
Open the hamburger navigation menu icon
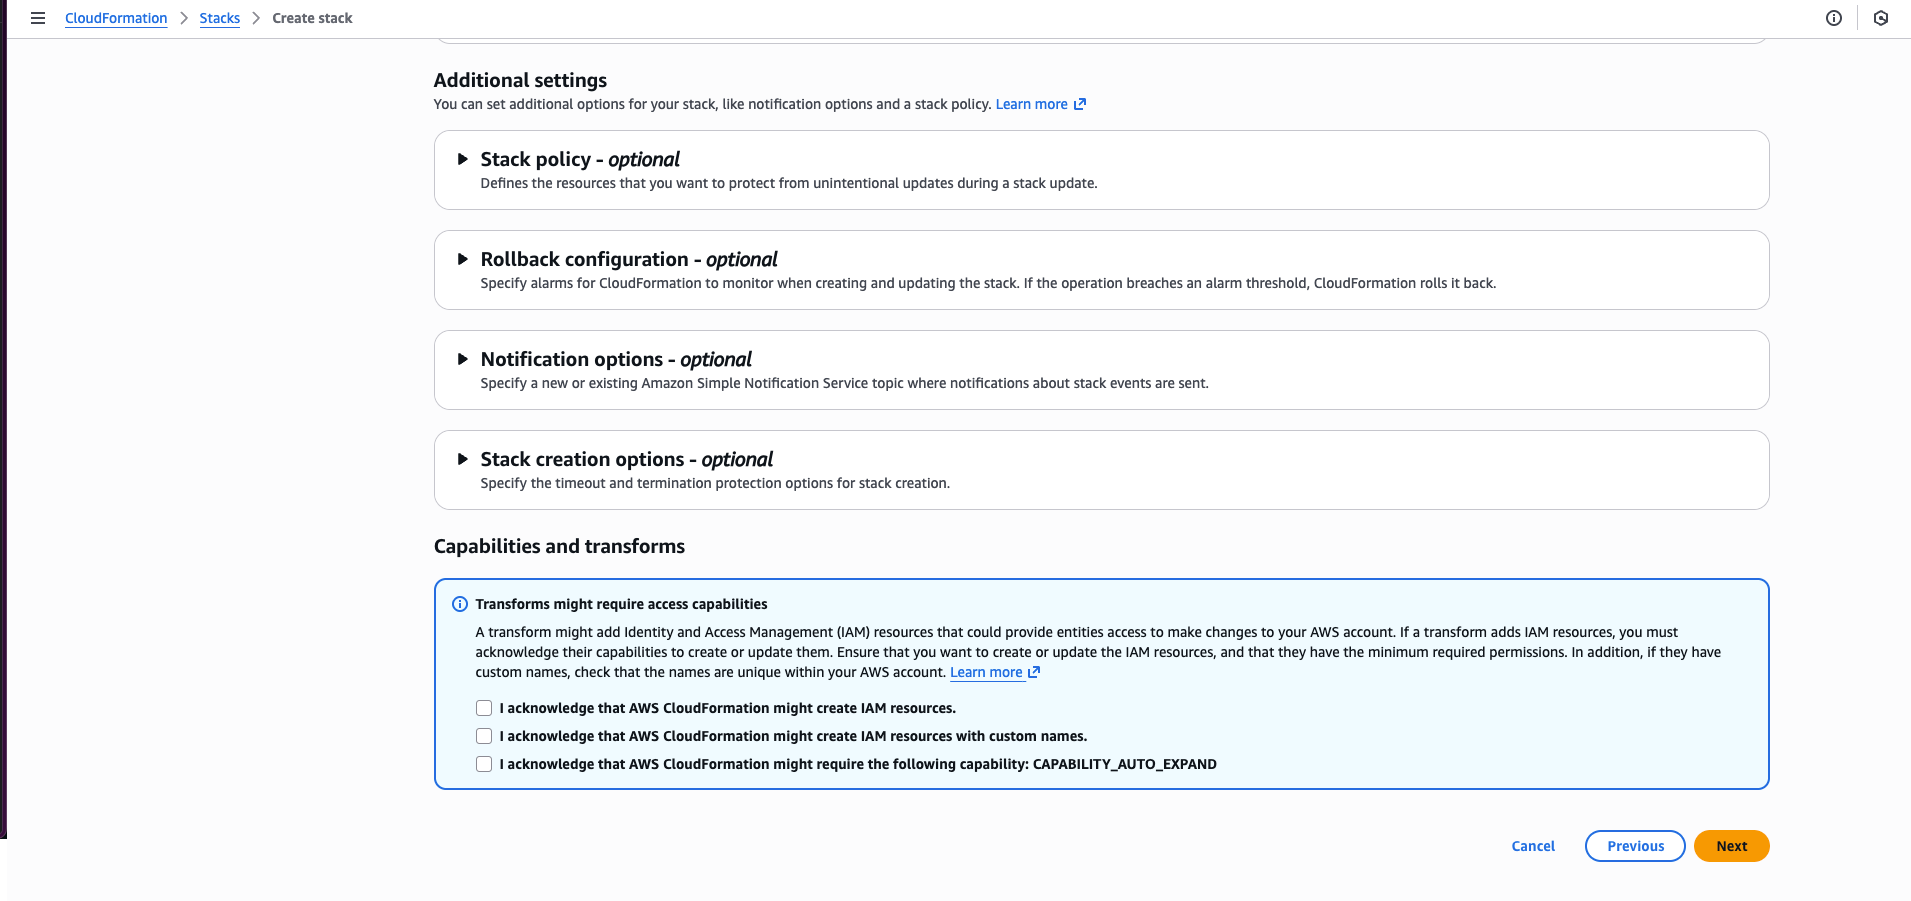38,18
